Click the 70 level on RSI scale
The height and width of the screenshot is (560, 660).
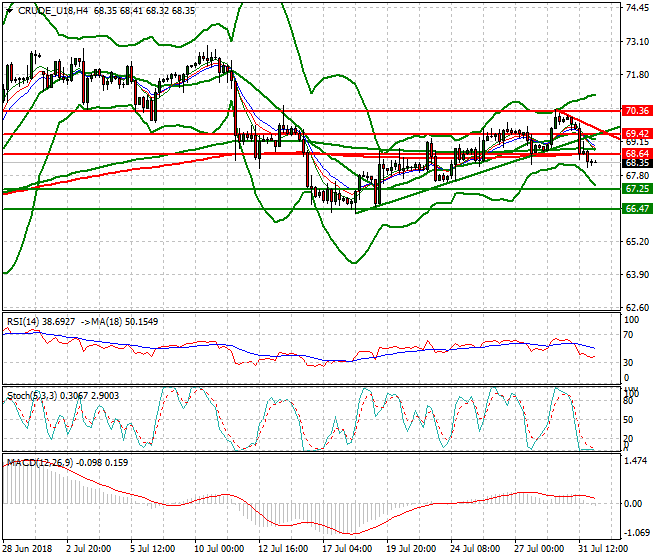[x=628, y=335]
